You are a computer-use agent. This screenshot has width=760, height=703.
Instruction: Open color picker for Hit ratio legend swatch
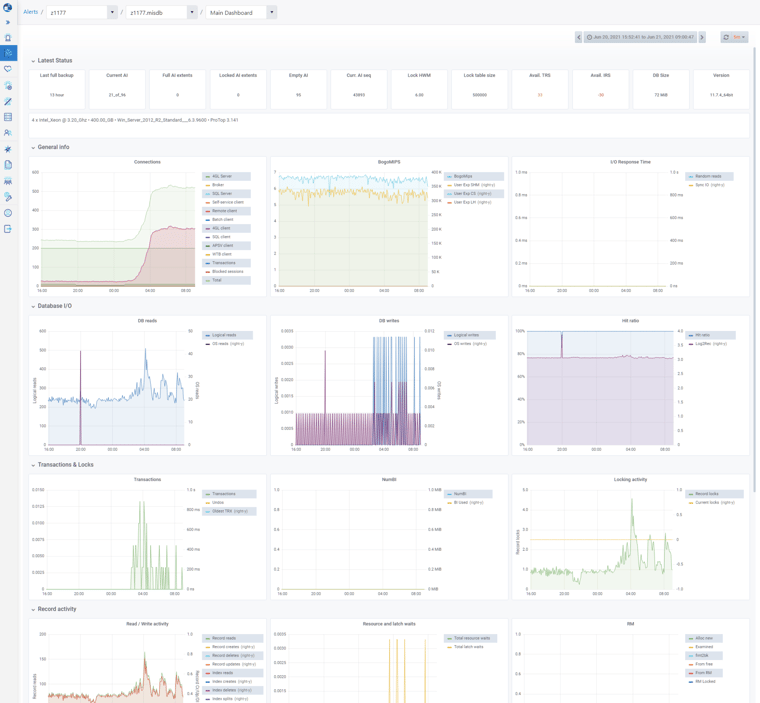pos(691,335)
